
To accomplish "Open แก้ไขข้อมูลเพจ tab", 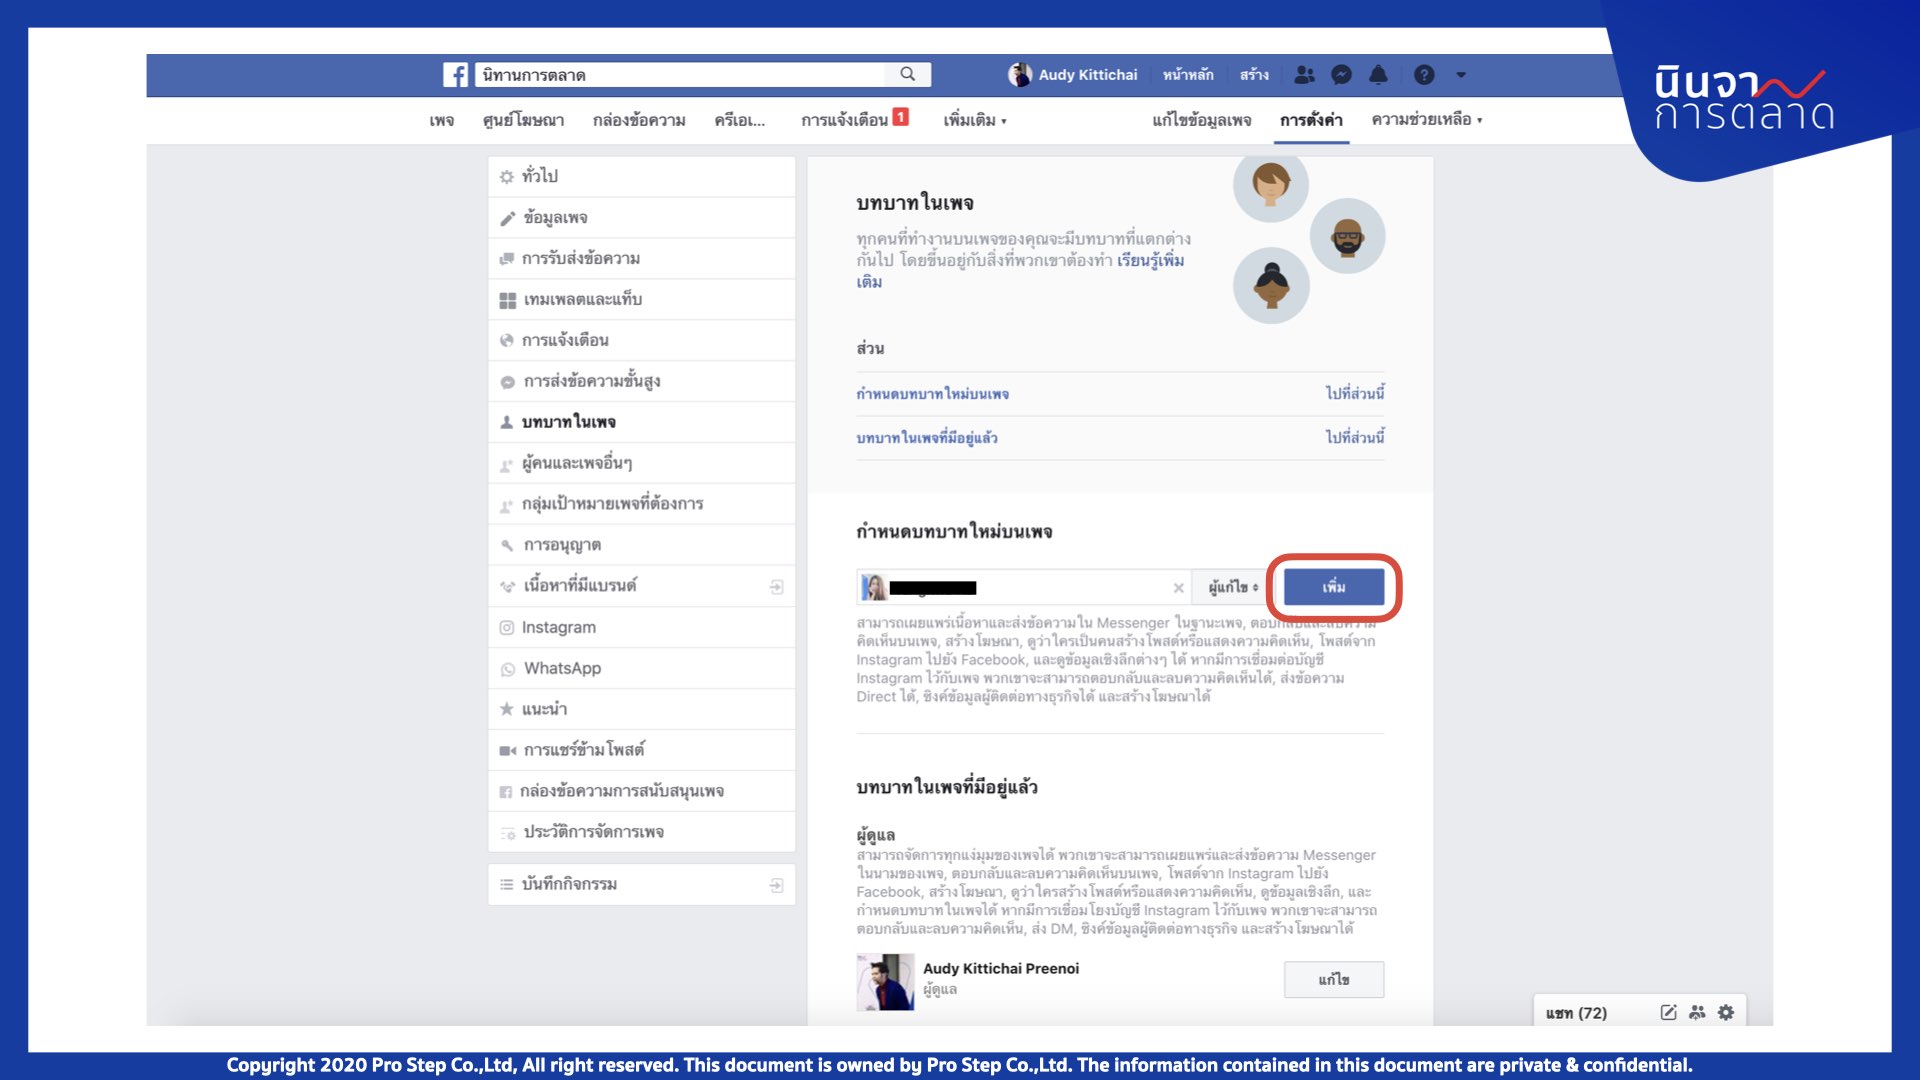I will click(x=1202, y=120).
